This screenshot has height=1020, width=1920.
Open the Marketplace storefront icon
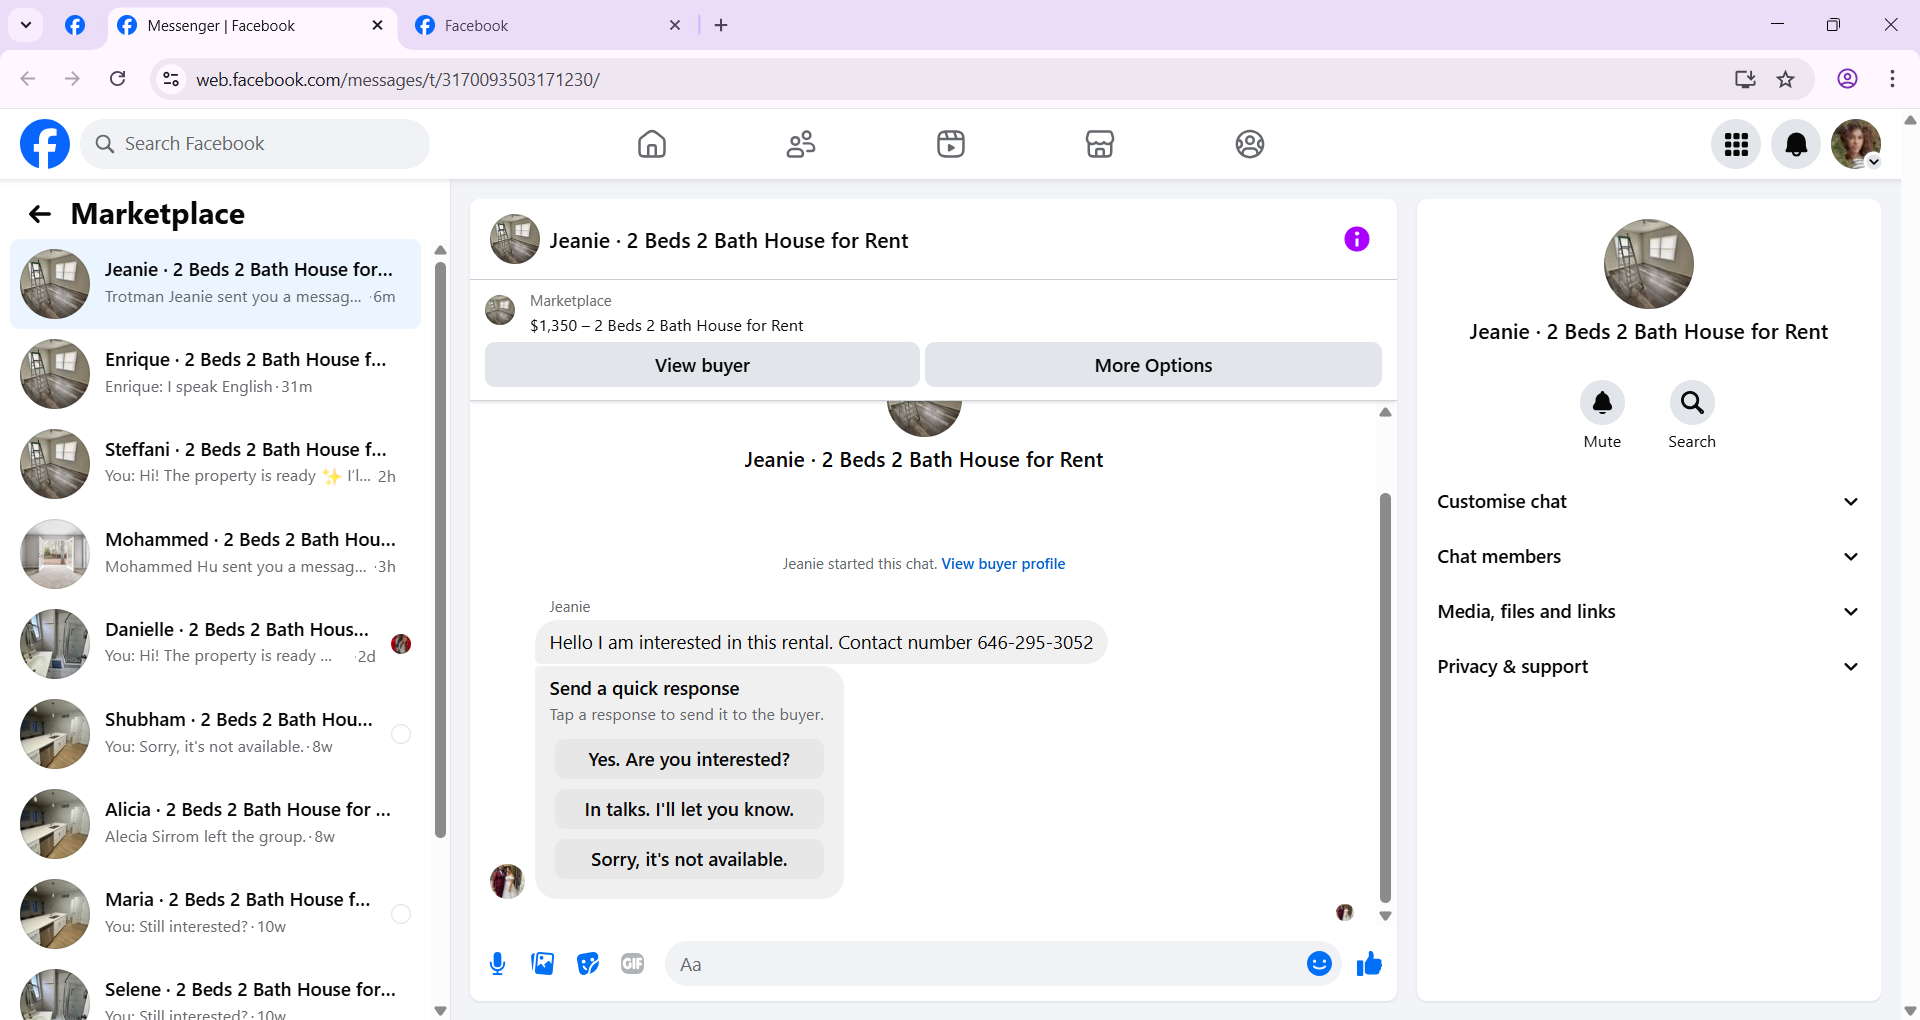pyautogui.click(x=1100, y=144)
